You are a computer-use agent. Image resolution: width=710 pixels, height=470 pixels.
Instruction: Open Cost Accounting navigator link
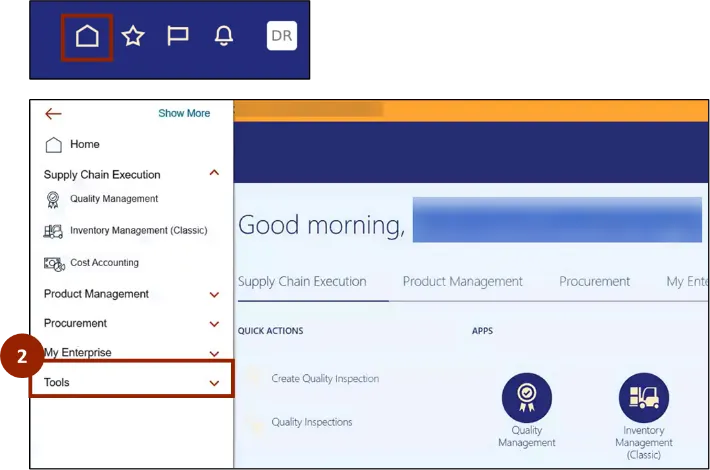tap(105, 263)
